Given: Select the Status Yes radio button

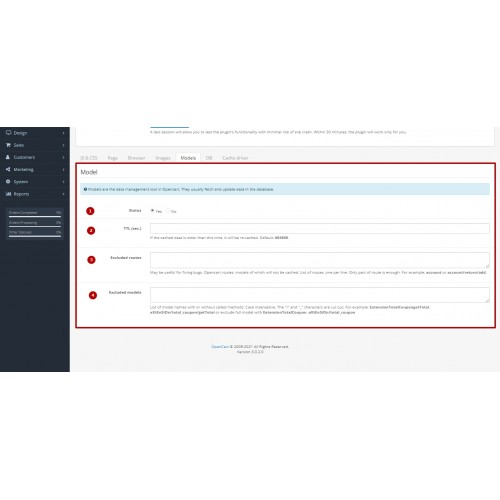Looking at the screenshot, I should (x=152, y=211).
